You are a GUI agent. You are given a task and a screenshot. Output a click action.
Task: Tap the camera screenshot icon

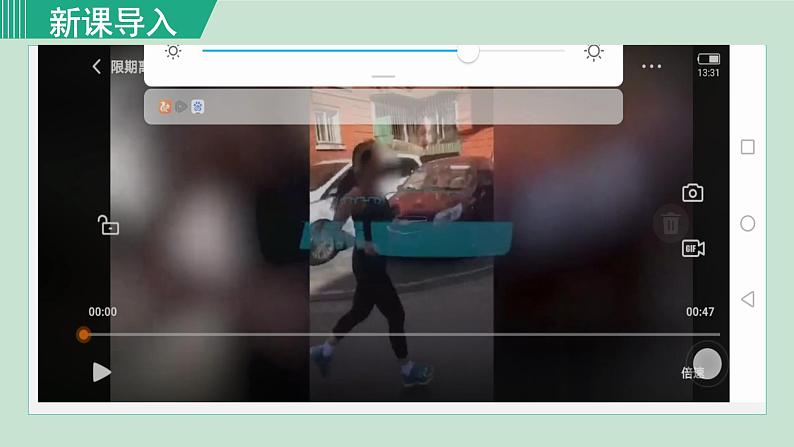pos(692,193)
